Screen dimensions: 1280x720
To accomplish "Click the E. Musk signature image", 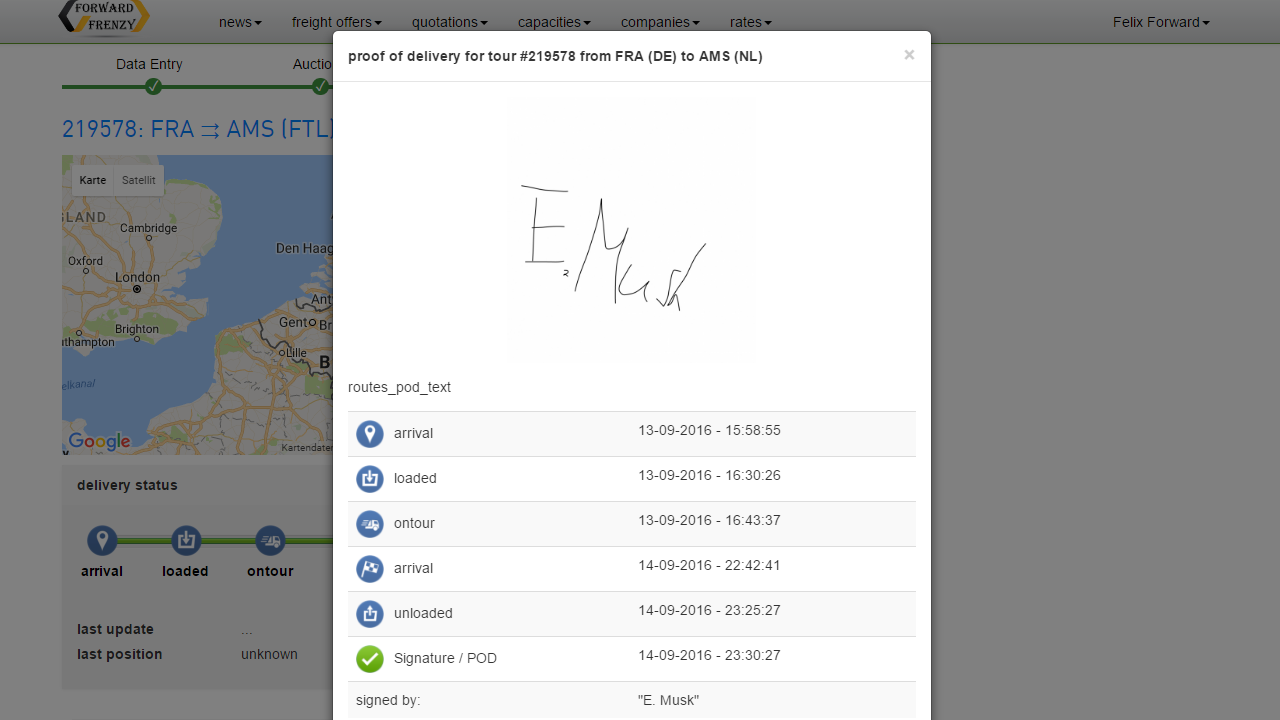I will tap(632, 231).
